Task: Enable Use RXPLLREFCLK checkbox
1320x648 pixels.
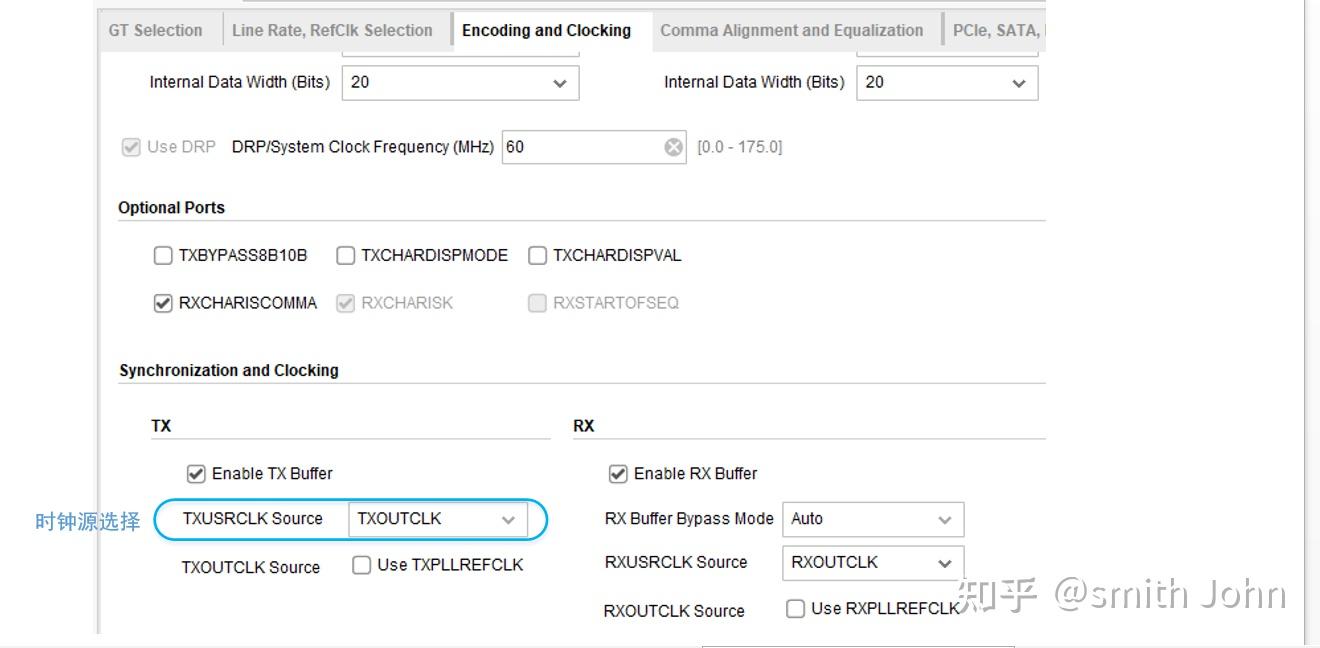Action: point(796,608)
